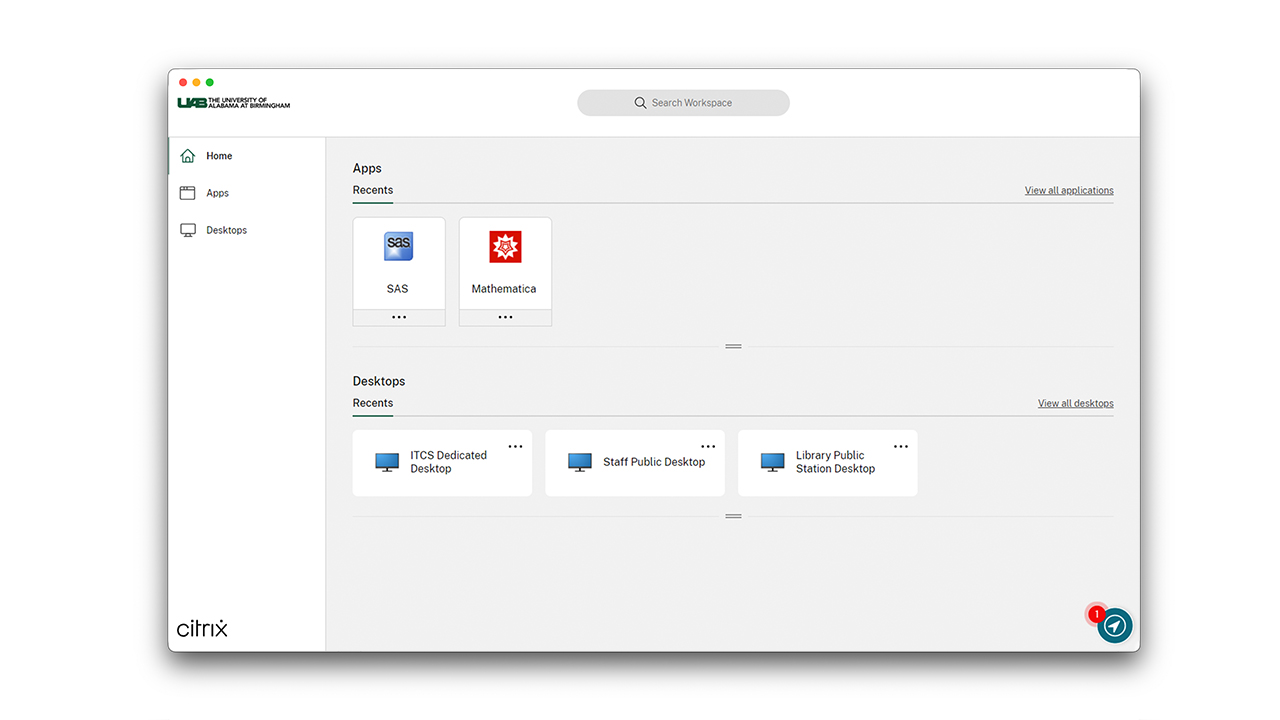The height and width of the screenshot is (720, 1280).
Task: Expand SAS options with three-dot menu
Action: click(x=399, y=317)
